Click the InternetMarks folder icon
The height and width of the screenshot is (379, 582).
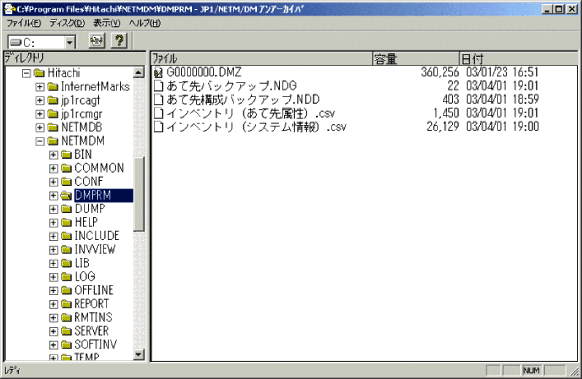pyautogui.click(x=53, y=87)
